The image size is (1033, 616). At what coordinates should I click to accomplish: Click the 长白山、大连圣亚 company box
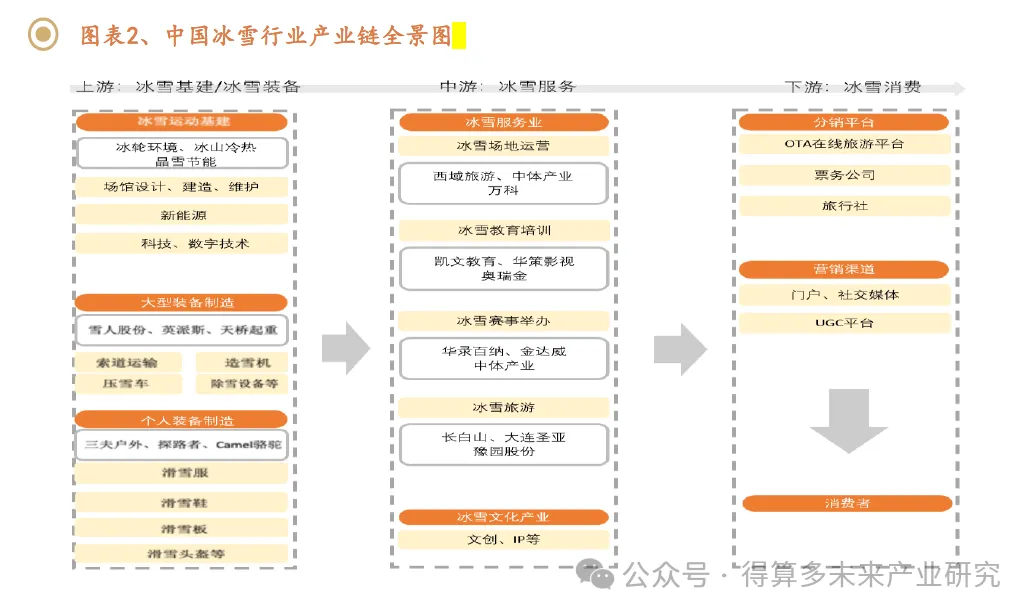click(503, 444)
